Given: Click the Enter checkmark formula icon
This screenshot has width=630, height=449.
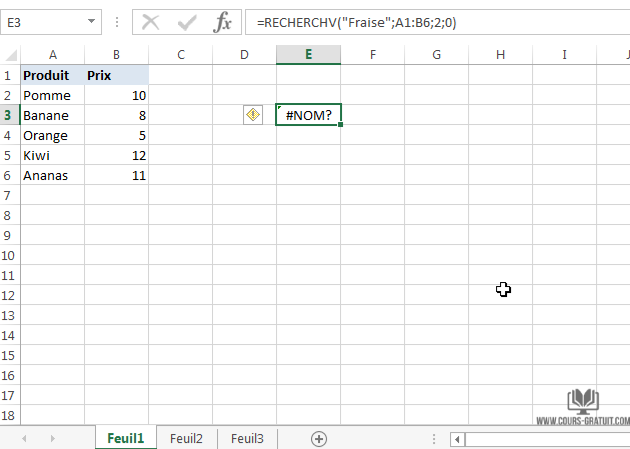Looking at the screenshot, I should point(188,21).
